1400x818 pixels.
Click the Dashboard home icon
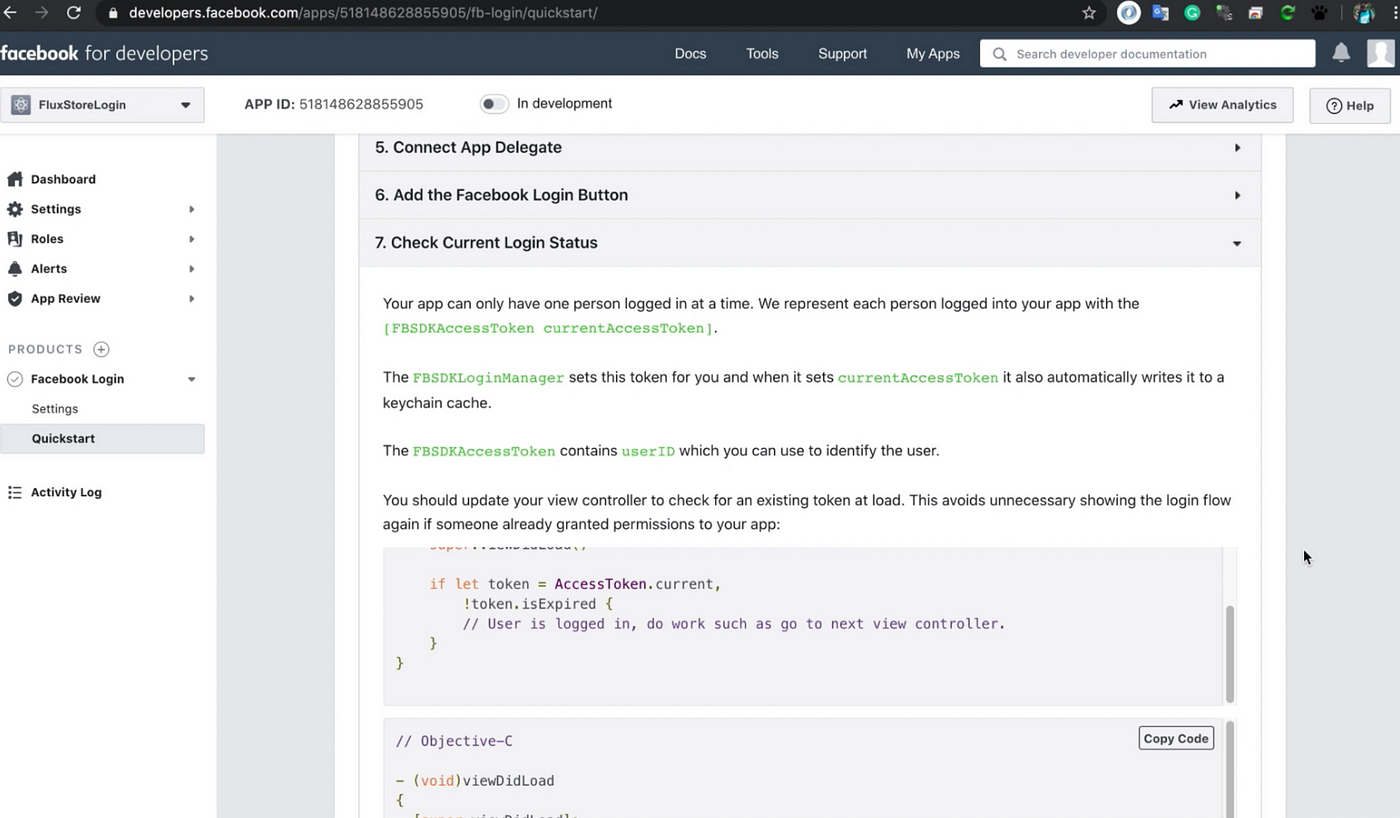tap(15, 179)
